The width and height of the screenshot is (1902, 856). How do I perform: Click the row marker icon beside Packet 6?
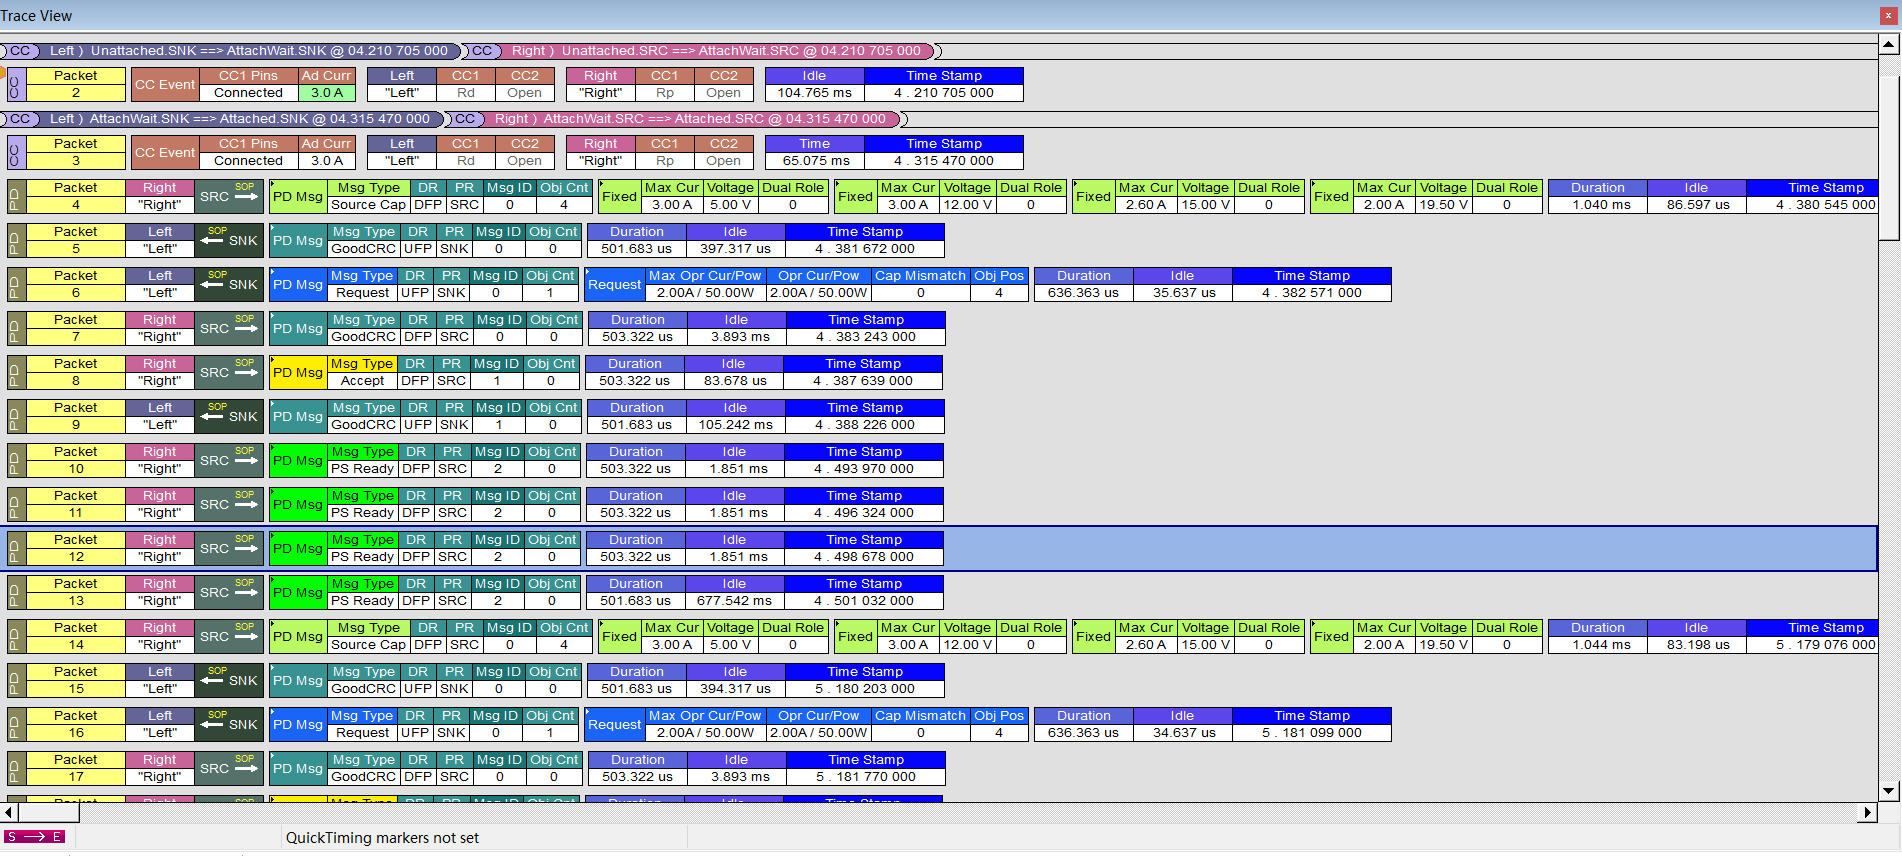click(x=16, y=284)
